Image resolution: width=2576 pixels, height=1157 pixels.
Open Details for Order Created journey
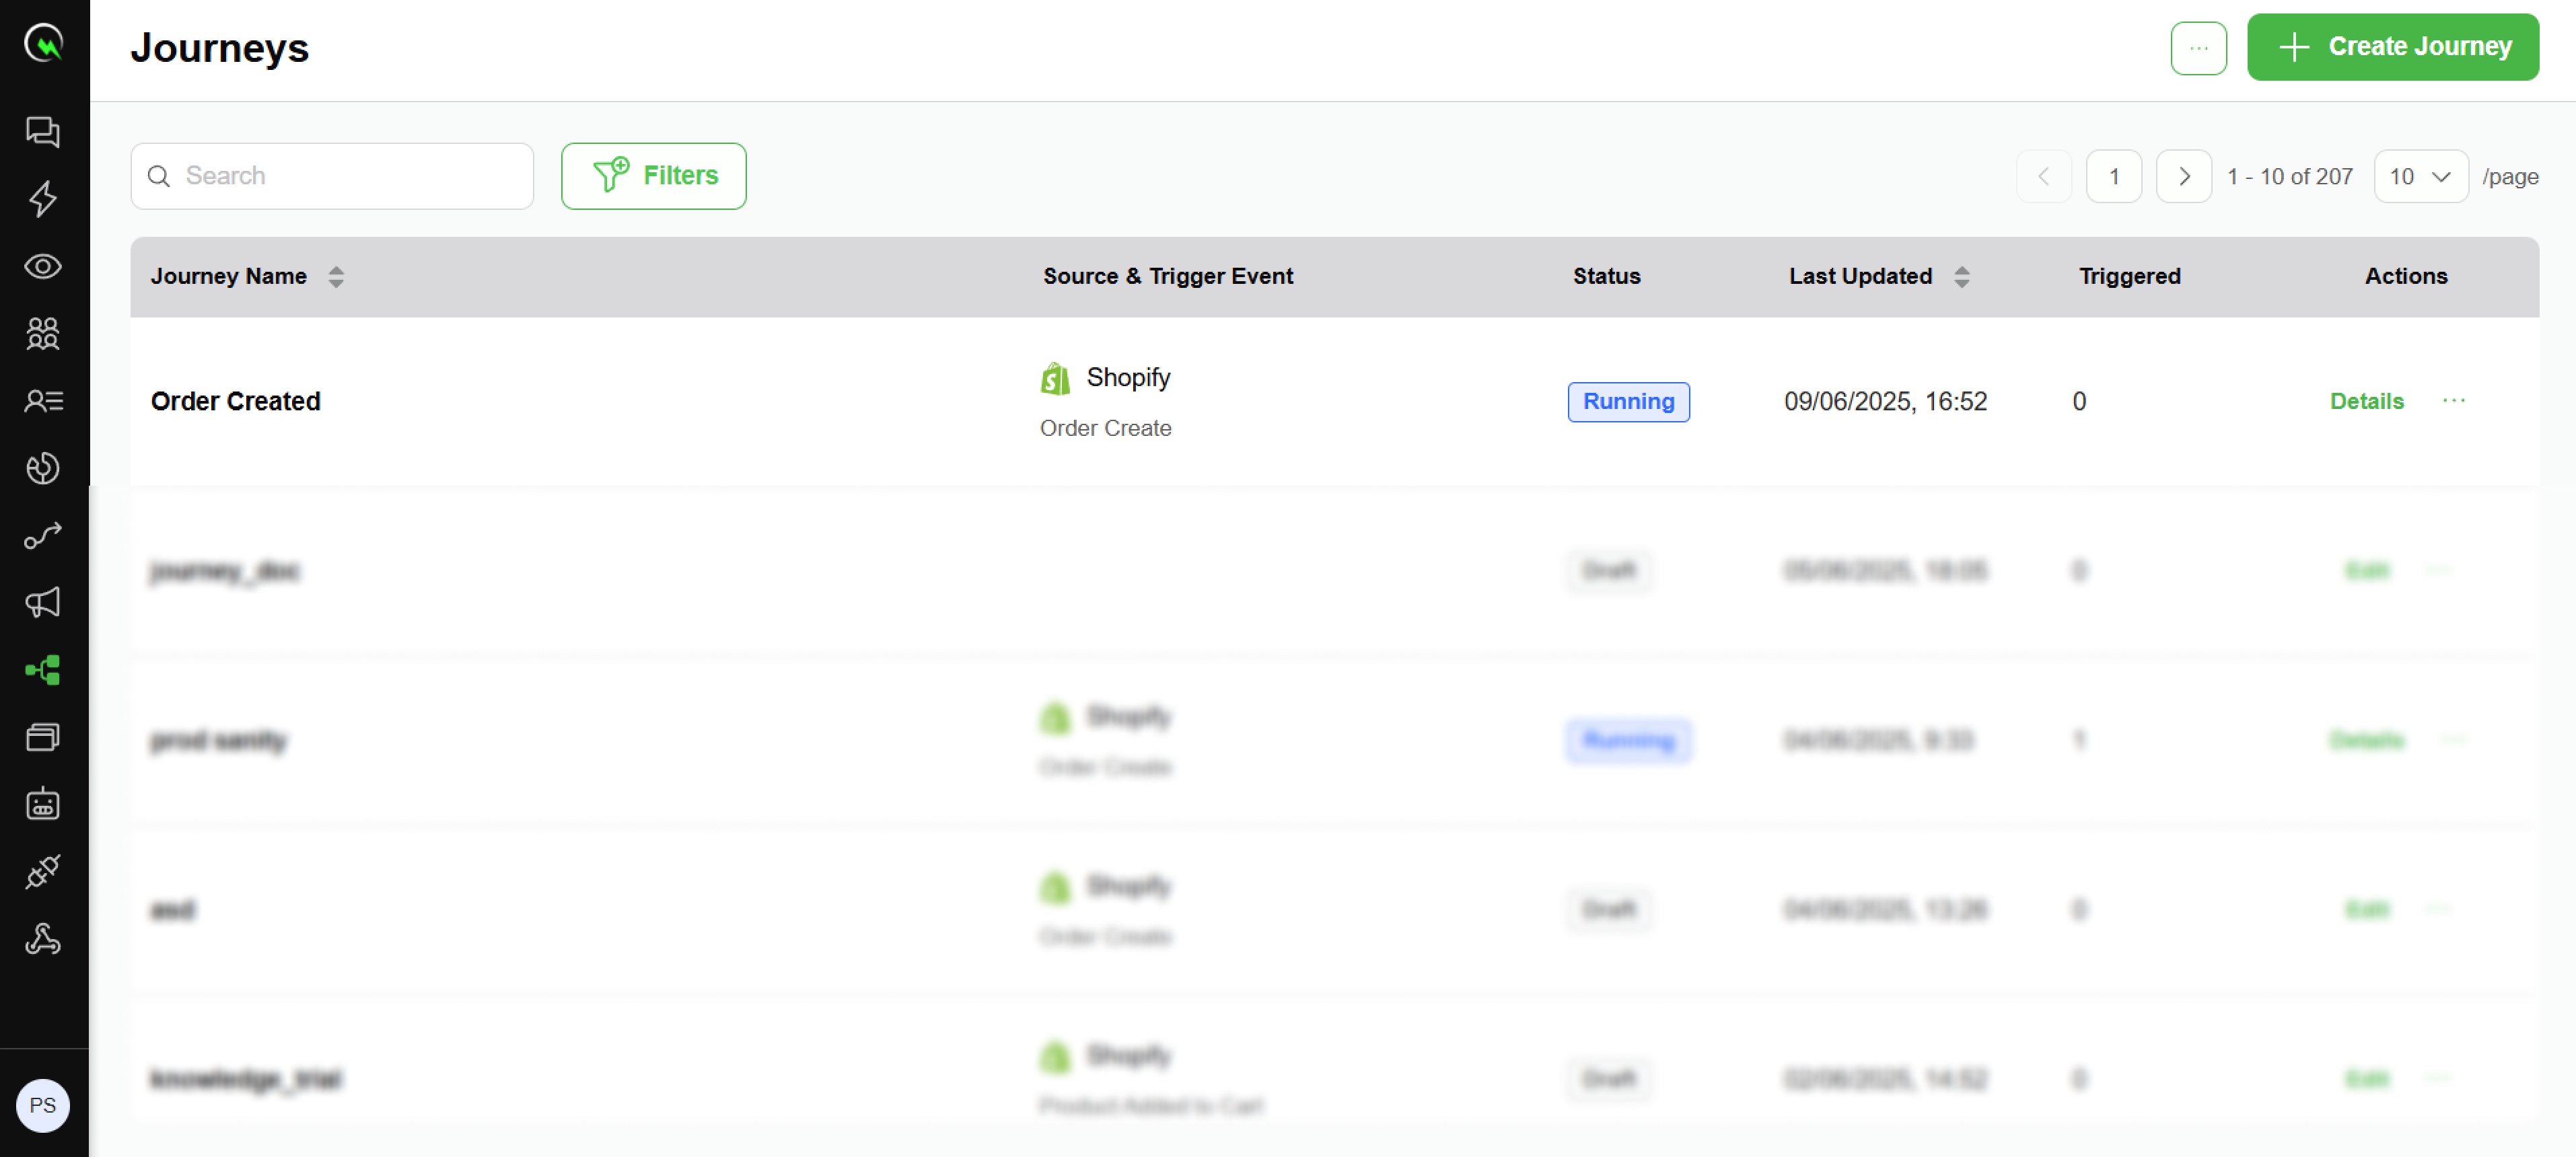2365,401
